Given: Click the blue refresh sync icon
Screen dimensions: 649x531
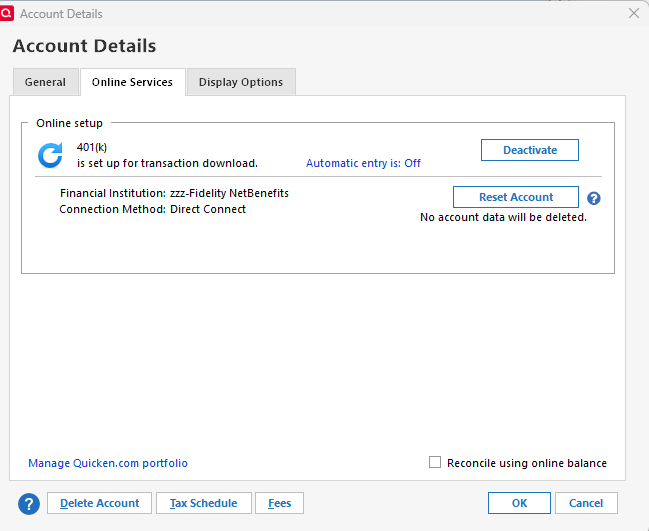Looking at the screenshot, I should pos(50,155).
